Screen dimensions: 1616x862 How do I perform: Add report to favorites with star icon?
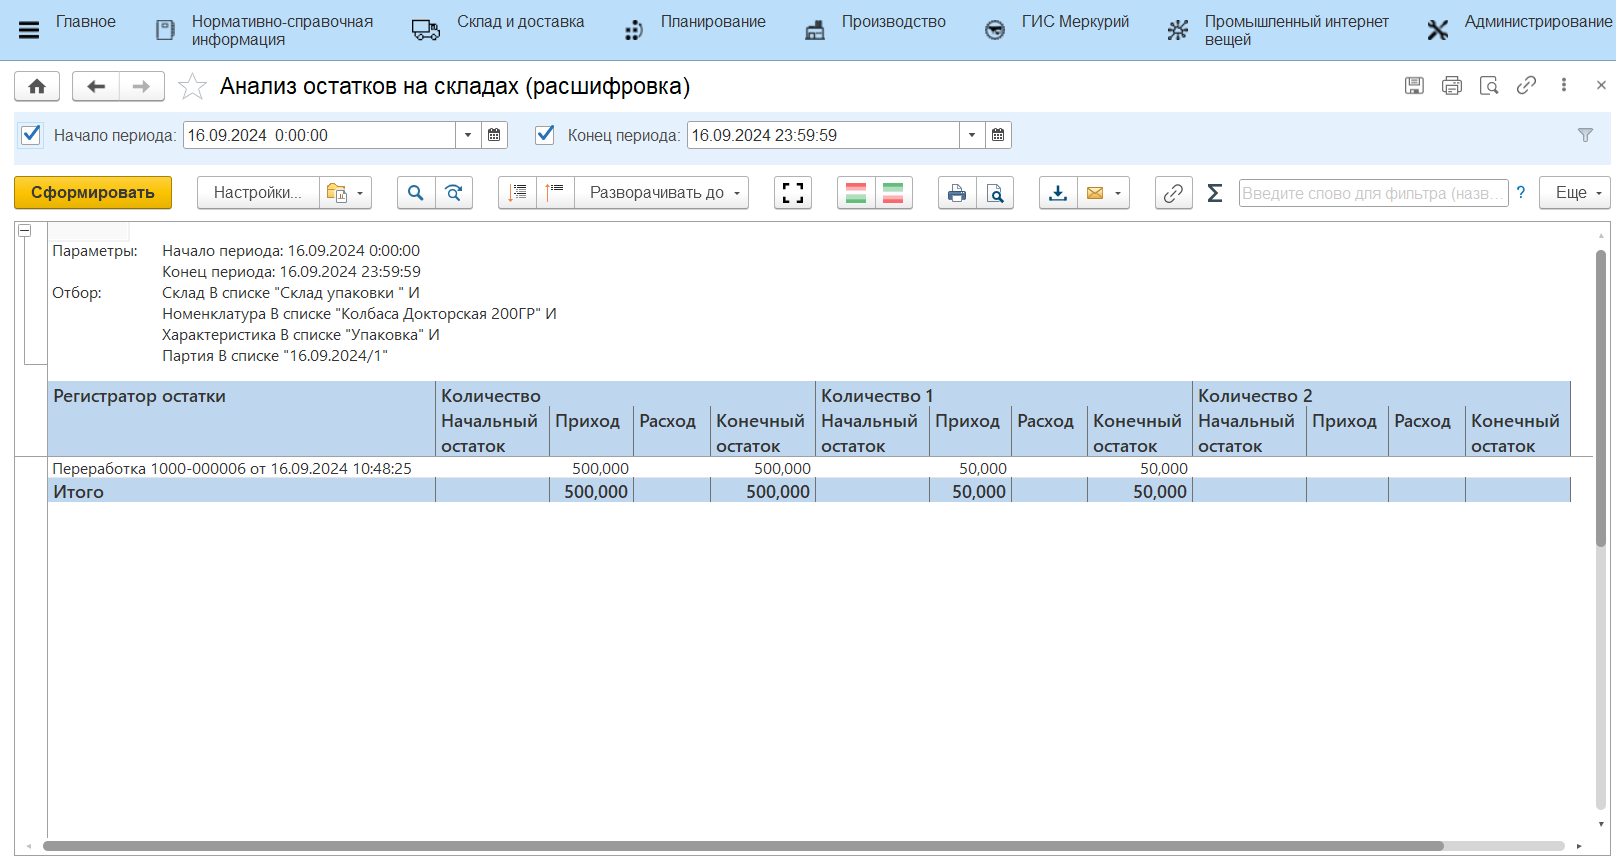click(192, 87)
